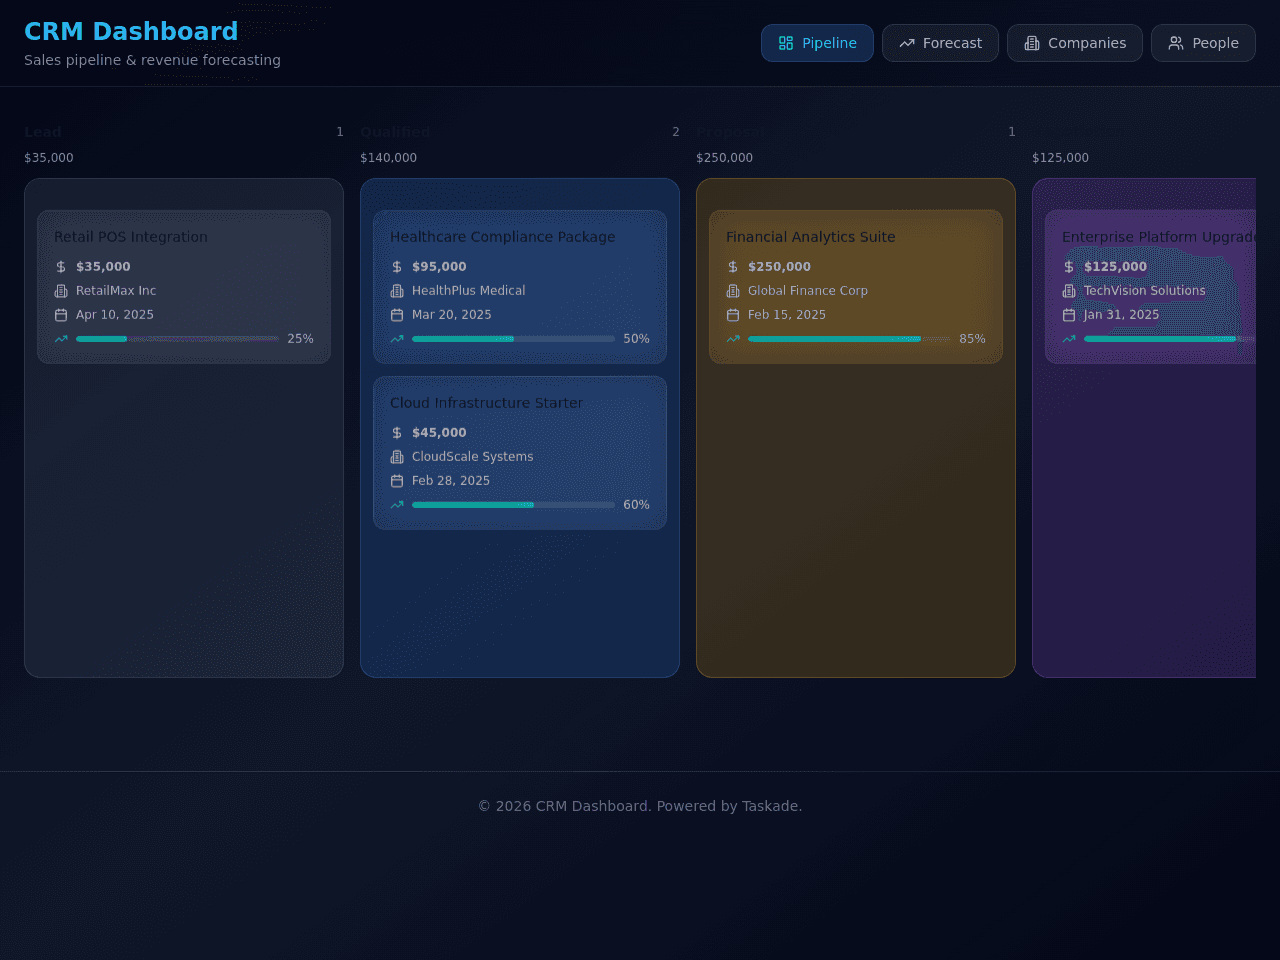
Task: Click the calendar icon beside Mar 20, 2025
Action: [x=397, y=315]
